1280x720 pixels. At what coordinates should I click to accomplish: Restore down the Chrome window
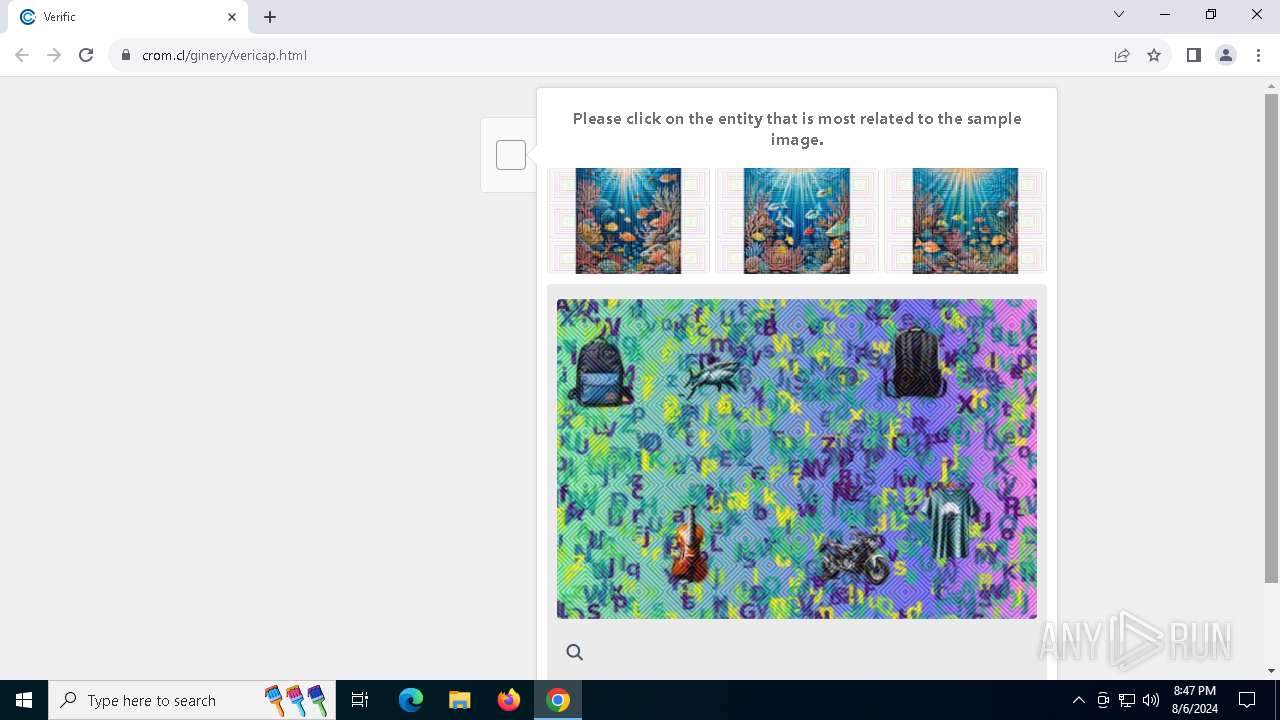point(1211,14)
